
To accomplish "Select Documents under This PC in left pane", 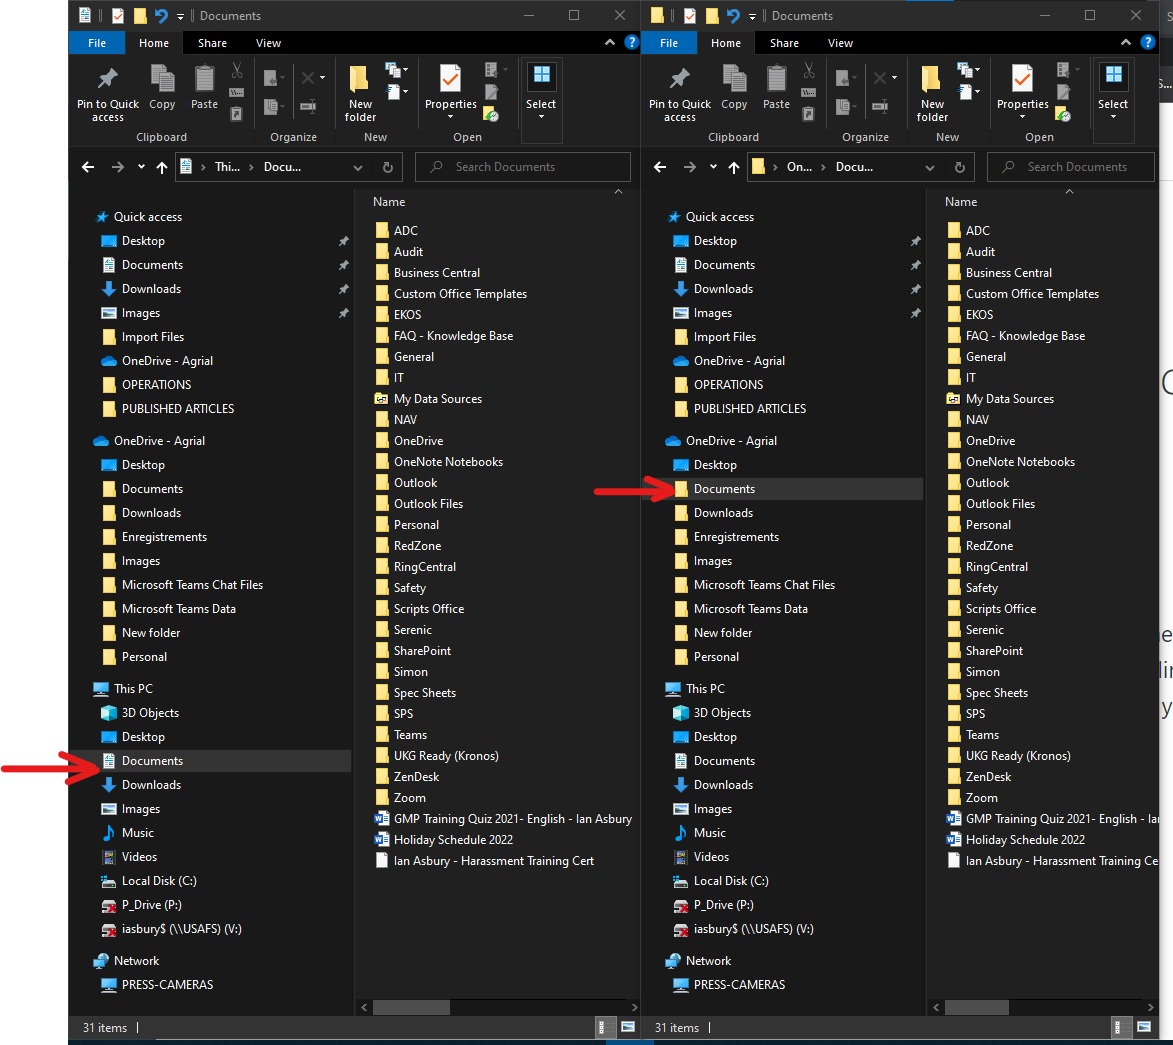I will [152, 761].
